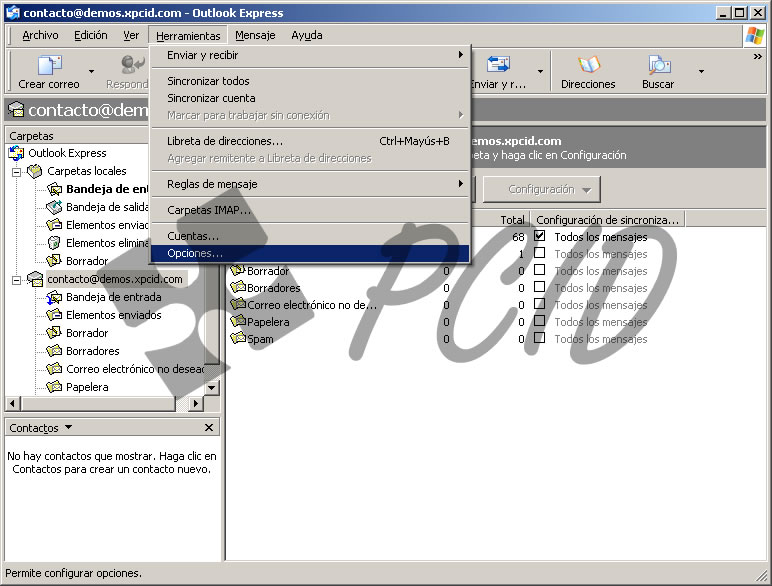772x586 pixels.
Task: Expand the Reglas de mensaje submenu
Action: point(310,184)
